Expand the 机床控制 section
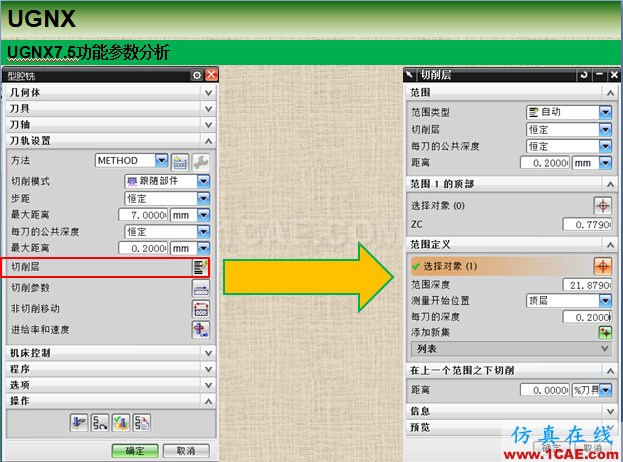 pyautogui.click(x=208, y=353)
